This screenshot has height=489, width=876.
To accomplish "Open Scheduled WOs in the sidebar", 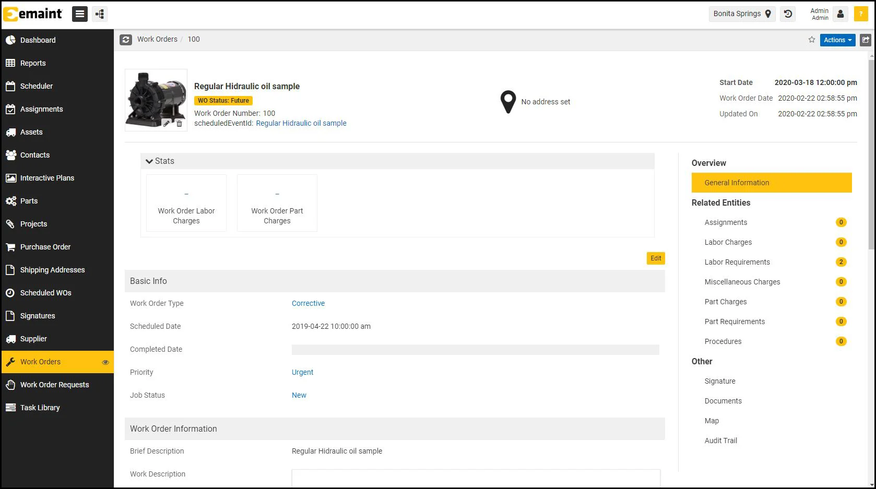I will pyautogui.click(x=45, y=293).
